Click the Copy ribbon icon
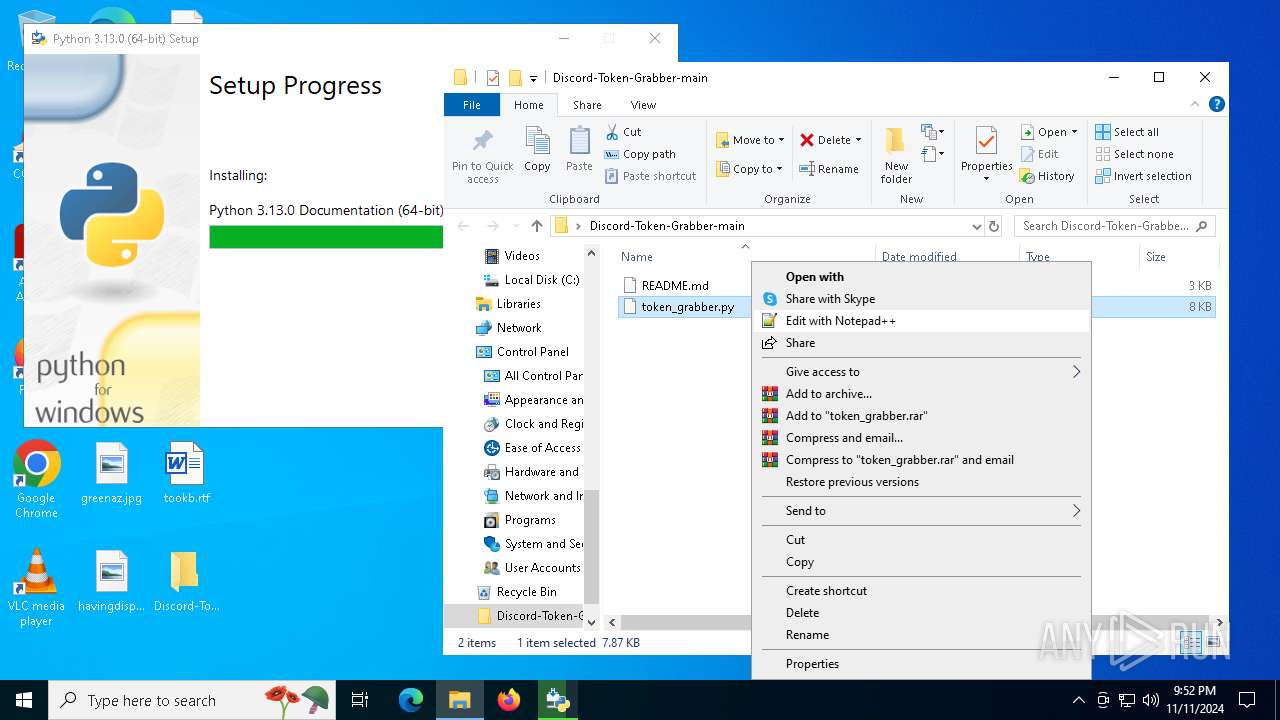 [x=537, y=141]
